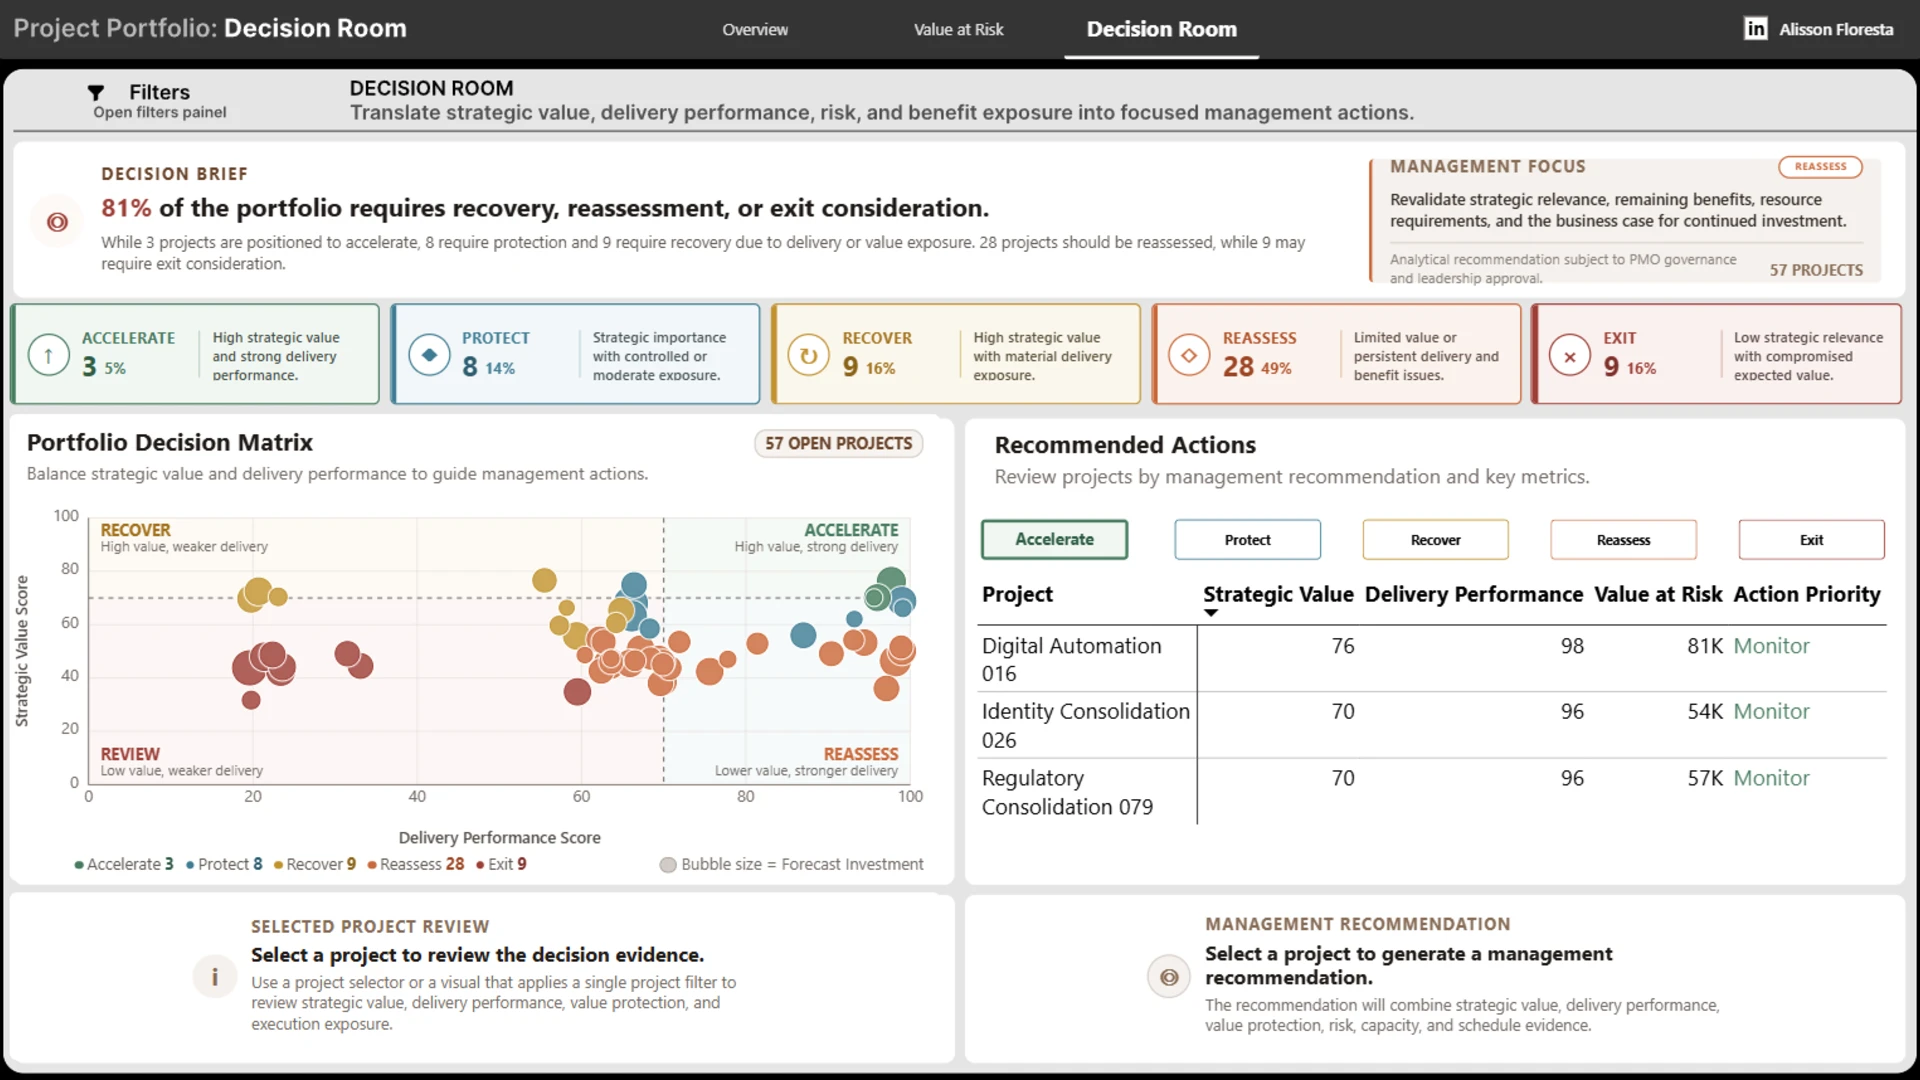Select the Accelerate card up-arrow icon

point(48,355)
